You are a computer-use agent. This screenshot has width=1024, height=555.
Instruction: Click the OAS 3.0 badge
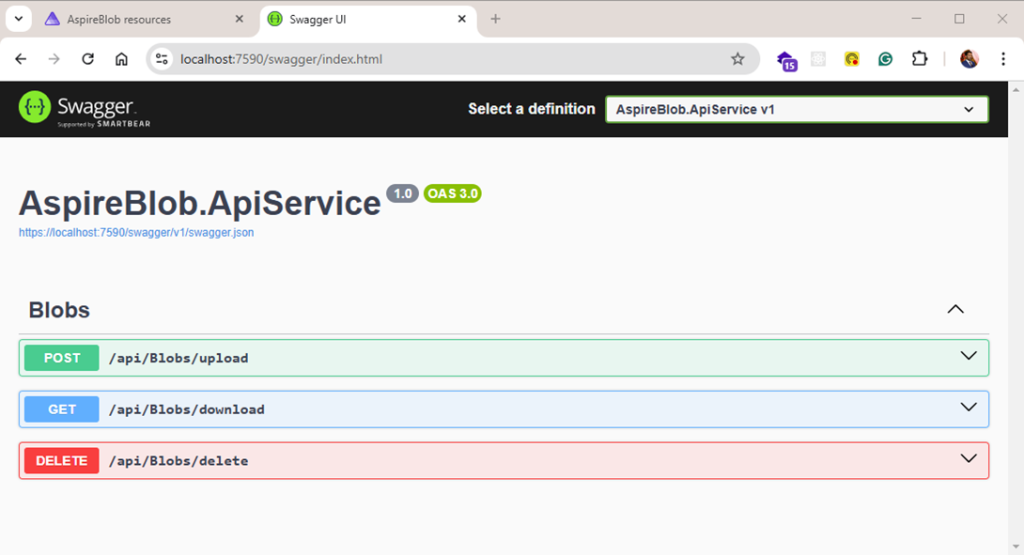click(453, 193)
